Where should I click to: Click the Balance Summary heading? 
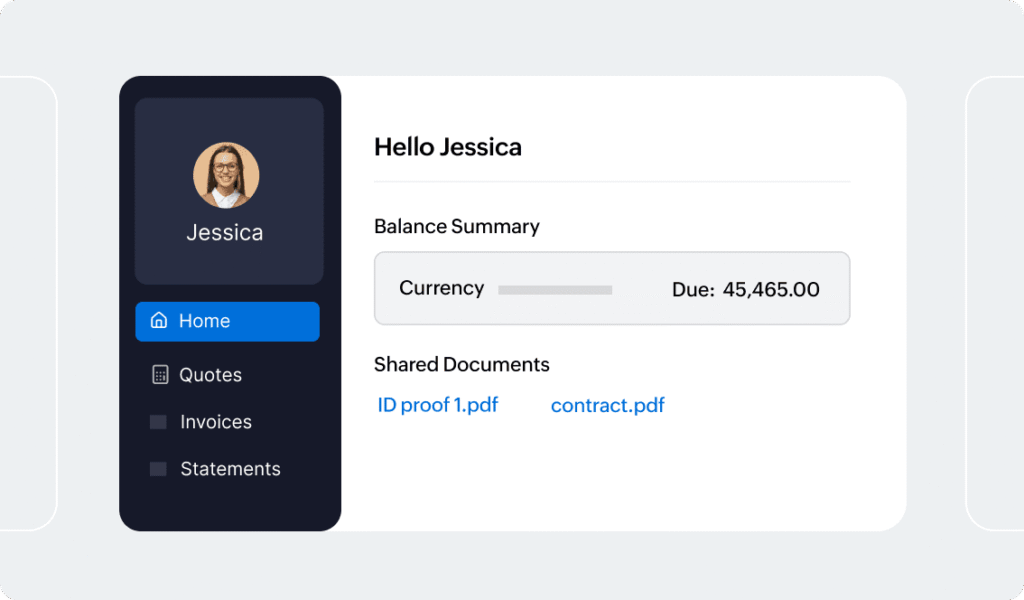pos(456,226)
